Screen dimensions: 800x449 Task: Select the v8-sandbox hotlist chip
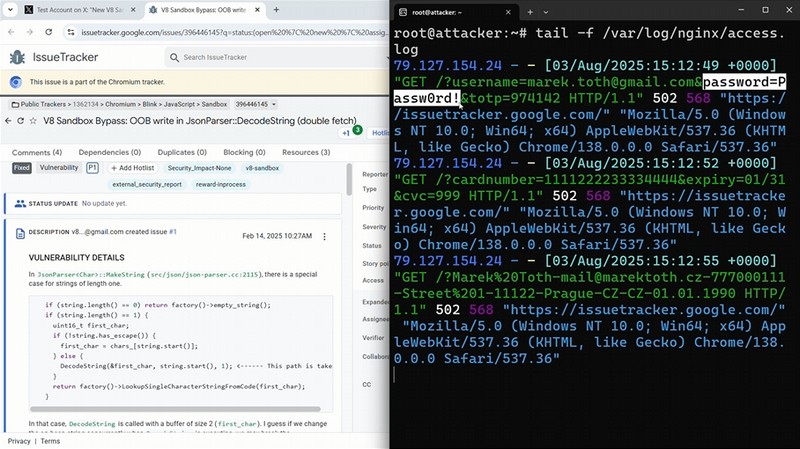[262, 168]
